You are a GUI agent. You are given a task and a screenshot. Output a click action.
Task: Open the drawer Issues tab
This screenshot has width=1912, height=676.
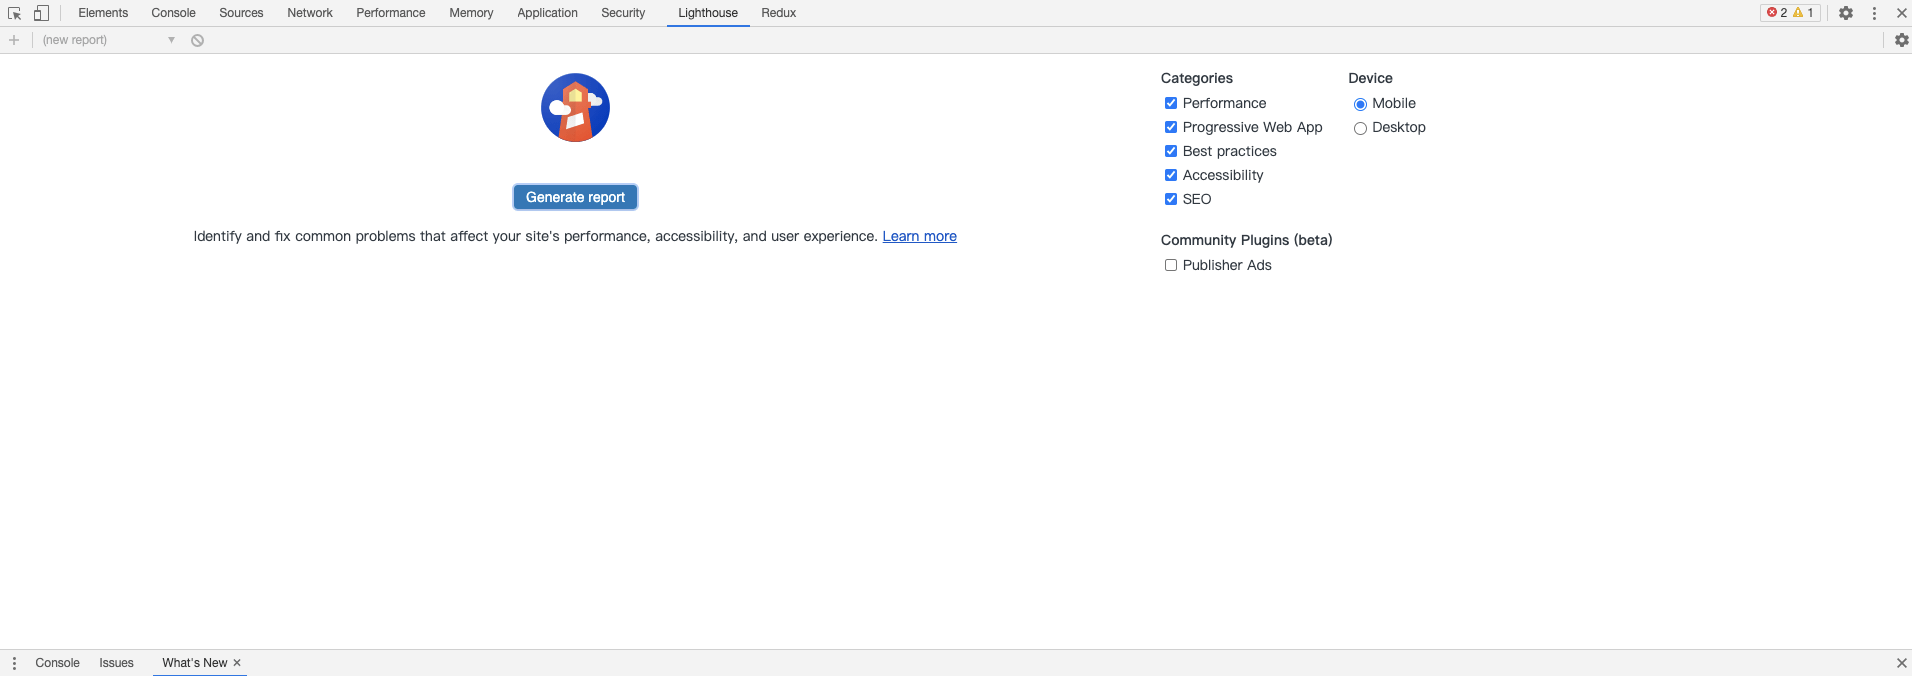pos(116,663)
